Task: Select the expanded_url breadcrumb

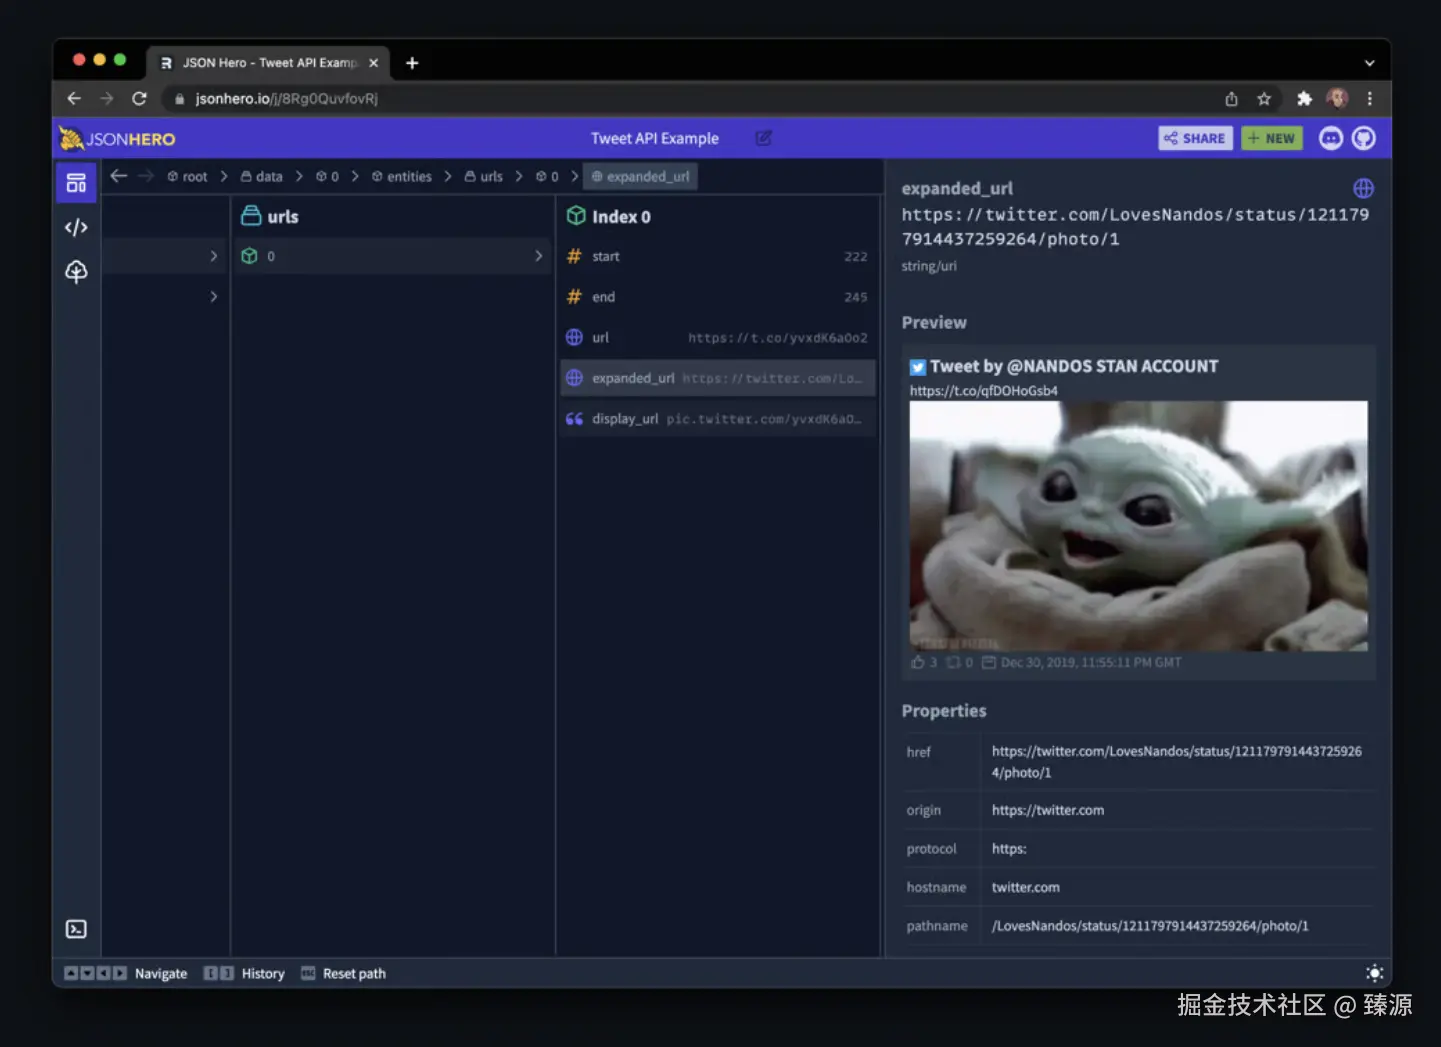Action: click(640, 176)
